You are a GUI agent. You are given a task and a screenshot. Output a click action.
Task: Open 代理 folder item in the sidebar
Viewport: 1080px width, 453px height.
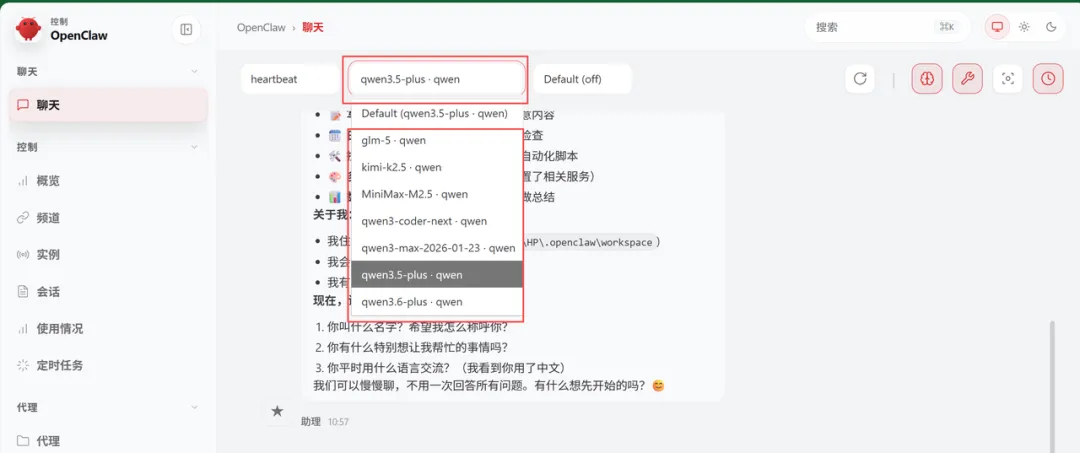[x=108, y=441]
